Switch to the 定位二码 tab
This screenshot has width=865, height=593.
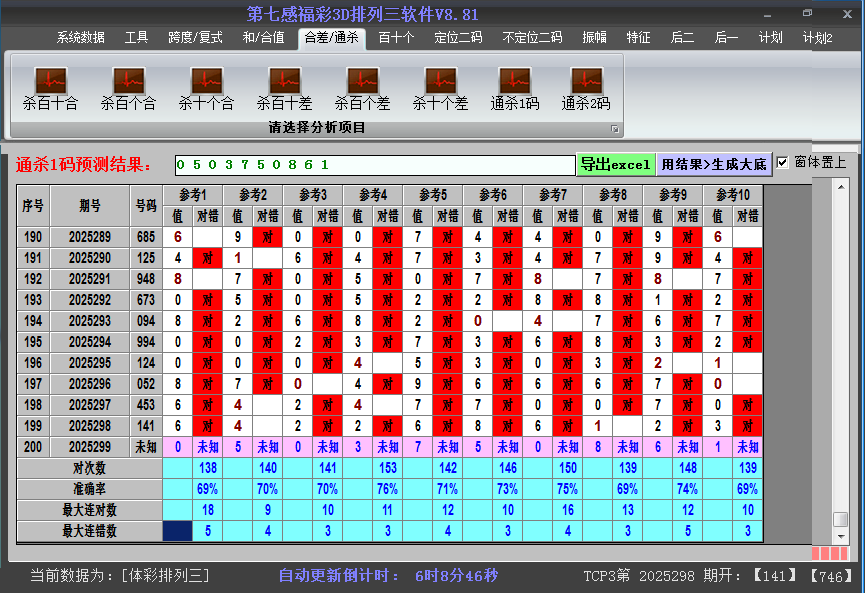(459, 37)
